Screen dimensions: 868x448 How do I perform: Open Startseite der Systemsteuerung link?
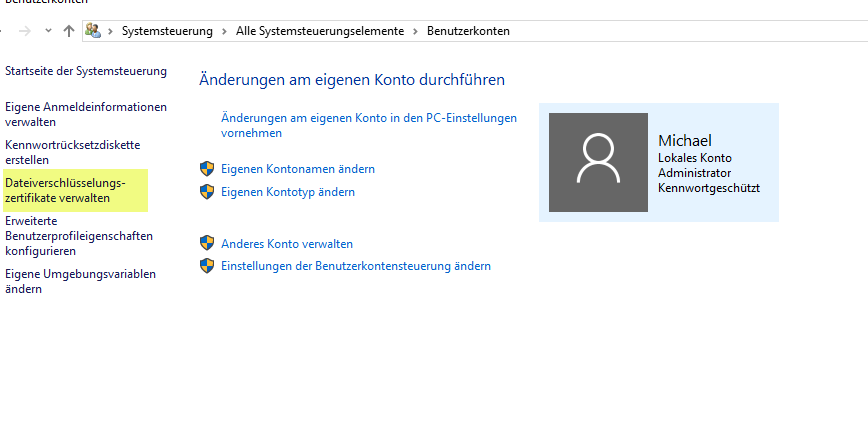pos(86,71)
